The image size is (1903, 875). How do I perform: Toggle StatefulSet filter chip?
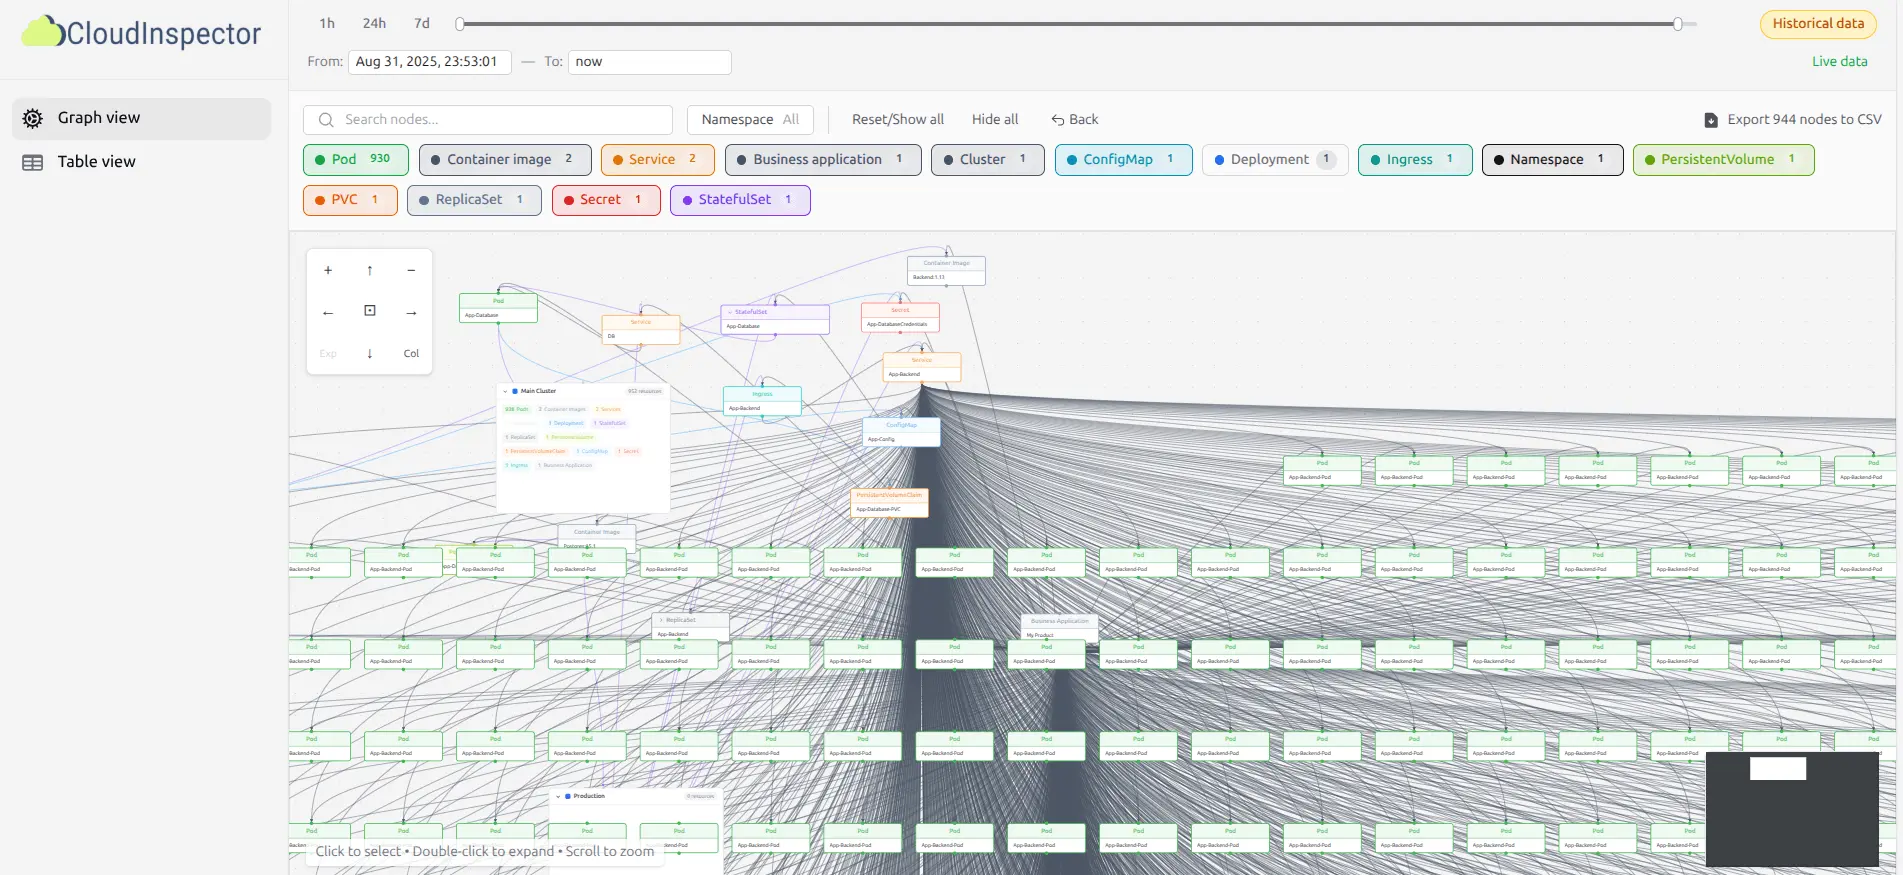pyautogui.click(x=740, y=200)
